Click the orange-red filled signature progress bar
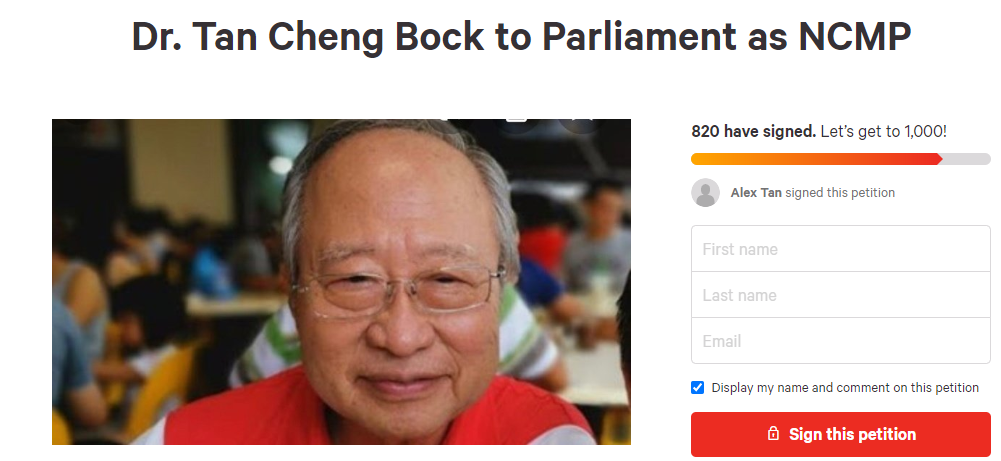Screen dimensions: 1001x461 [815, 159]
